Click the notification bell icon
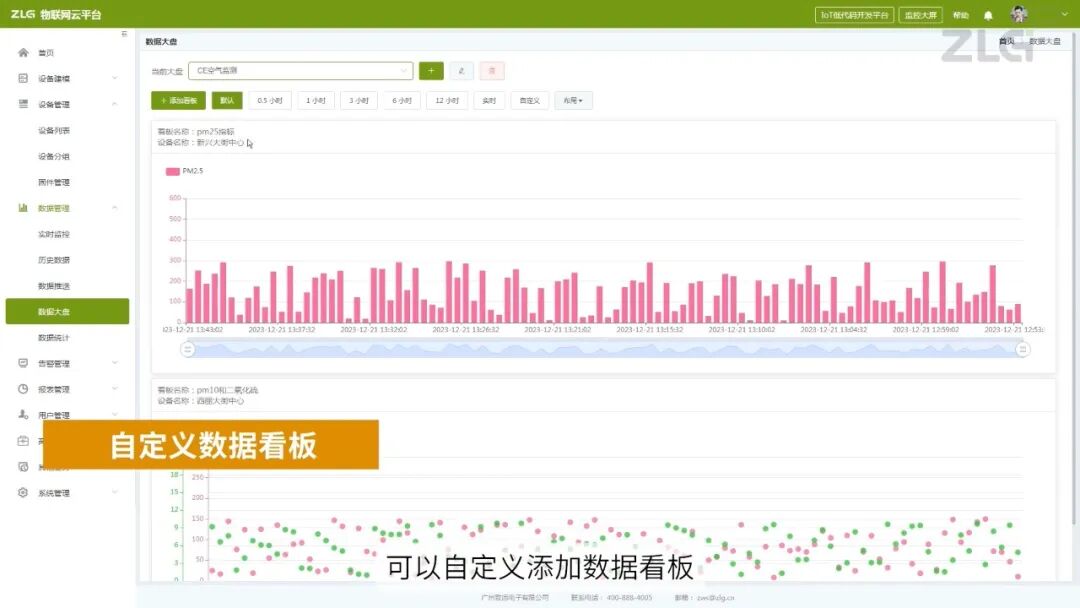 (988, 15)
